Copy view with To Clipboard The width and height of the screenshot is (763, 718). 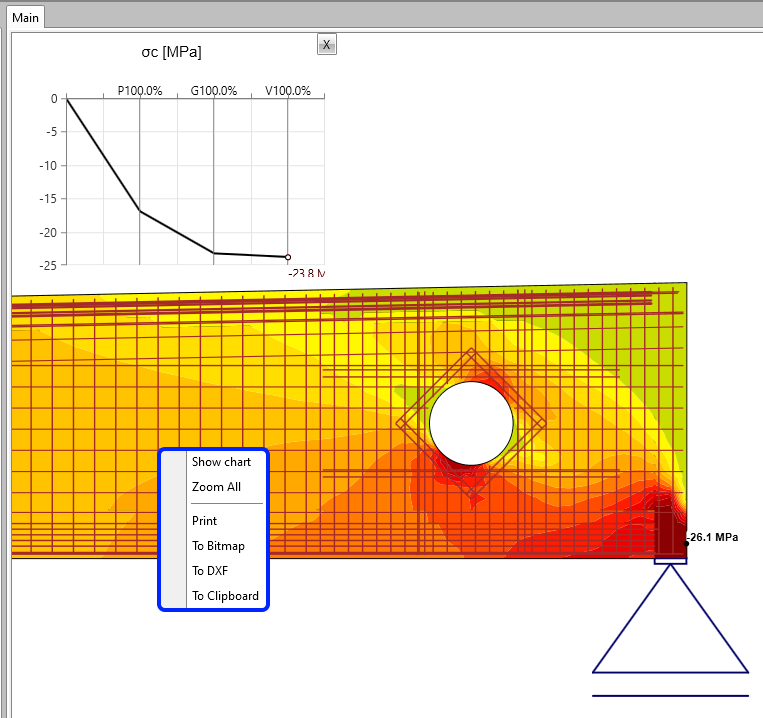point(225,596)
